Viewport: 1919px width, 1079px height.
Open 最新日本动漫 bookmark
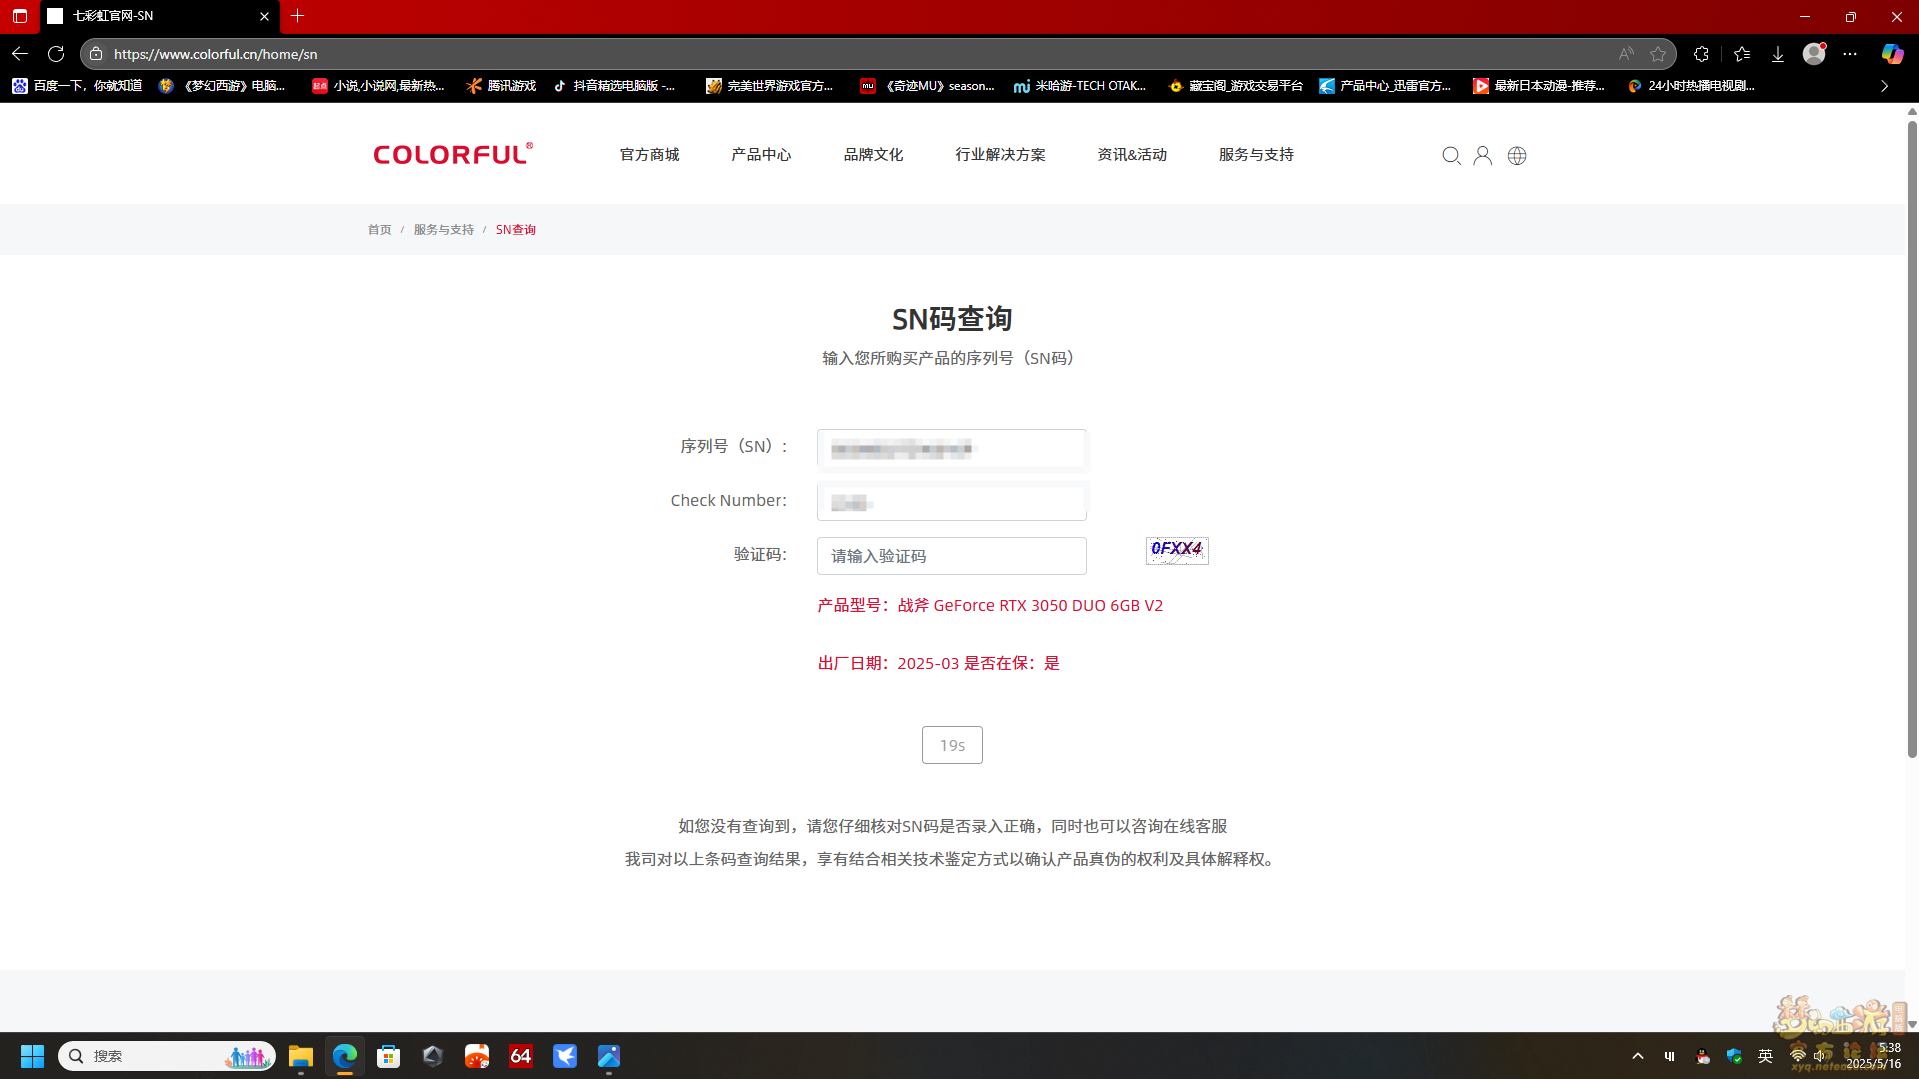[x=1539, y=86]
